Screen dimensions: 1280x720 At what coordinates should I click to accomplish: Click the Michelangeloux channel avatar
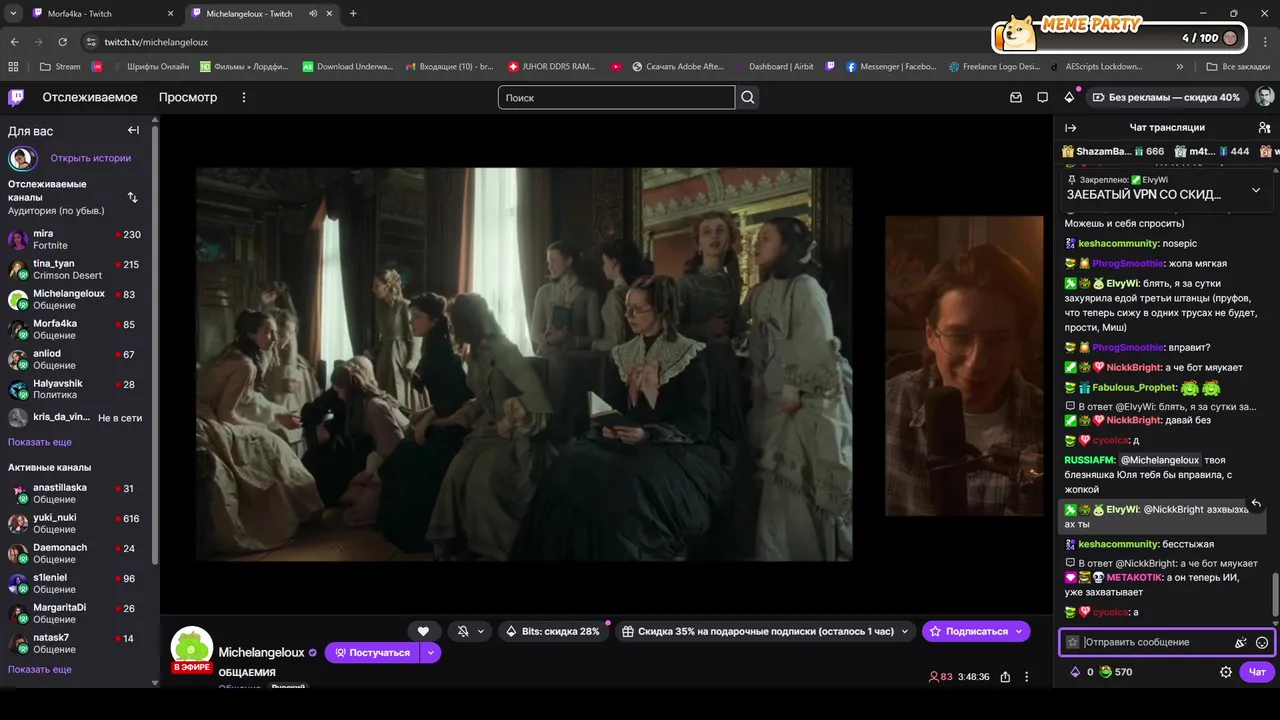click(x=191, y=648)
